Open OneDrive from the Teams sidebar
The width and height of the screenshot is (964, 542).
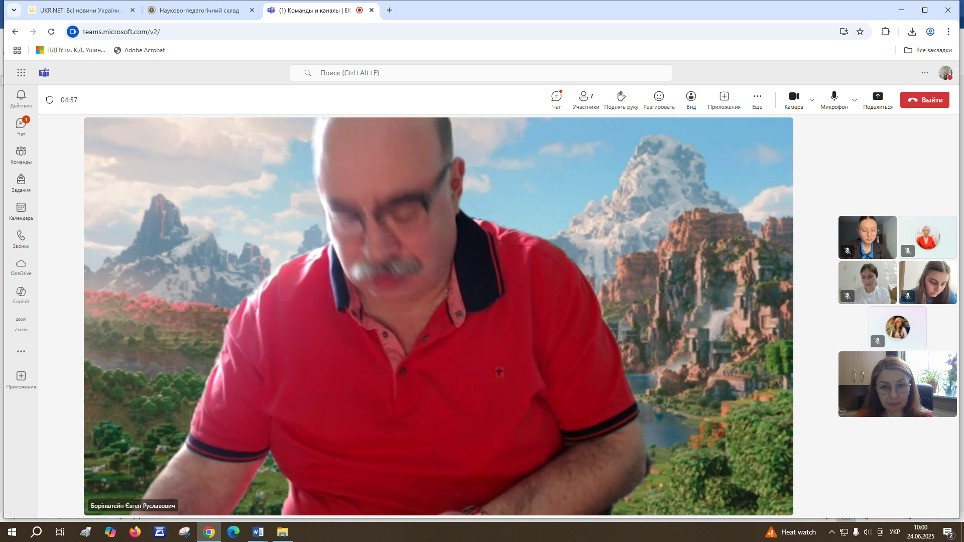click(x=21, y=266)
